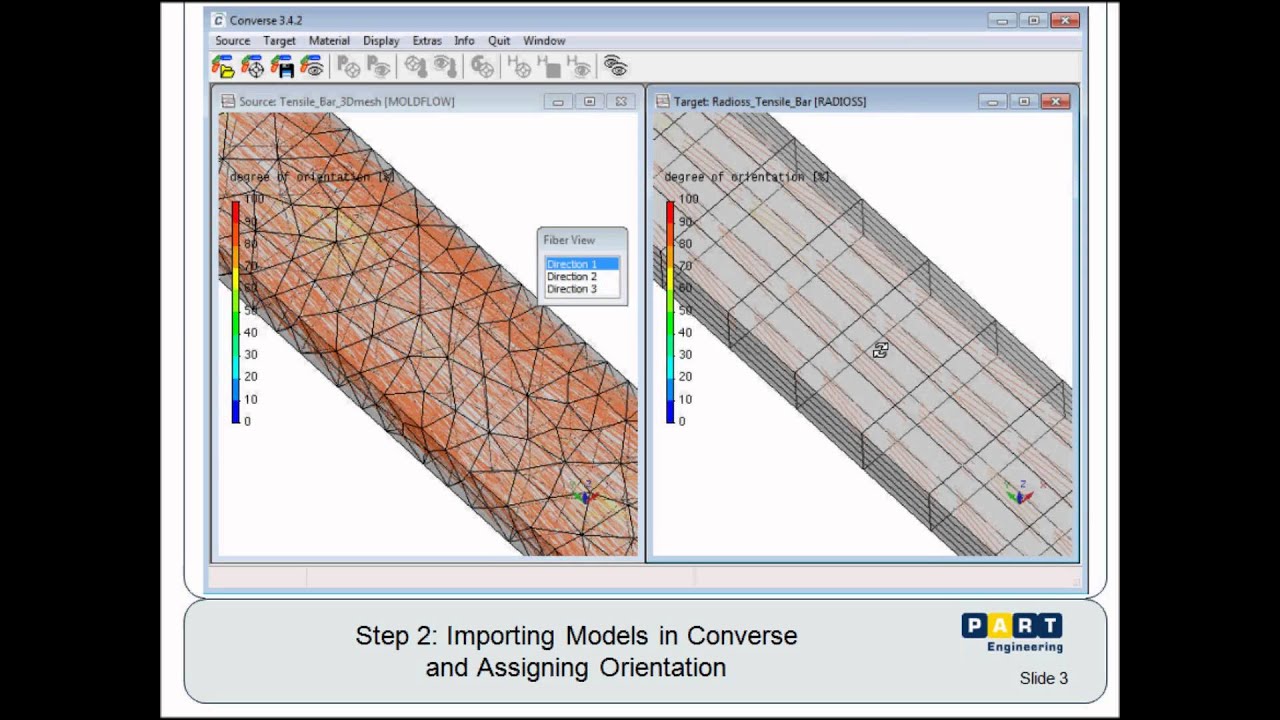Click the grayed thermometer crosshair mapping icon
The width and height of the screenshot is (1280, 720).
(x=415, y=67)
